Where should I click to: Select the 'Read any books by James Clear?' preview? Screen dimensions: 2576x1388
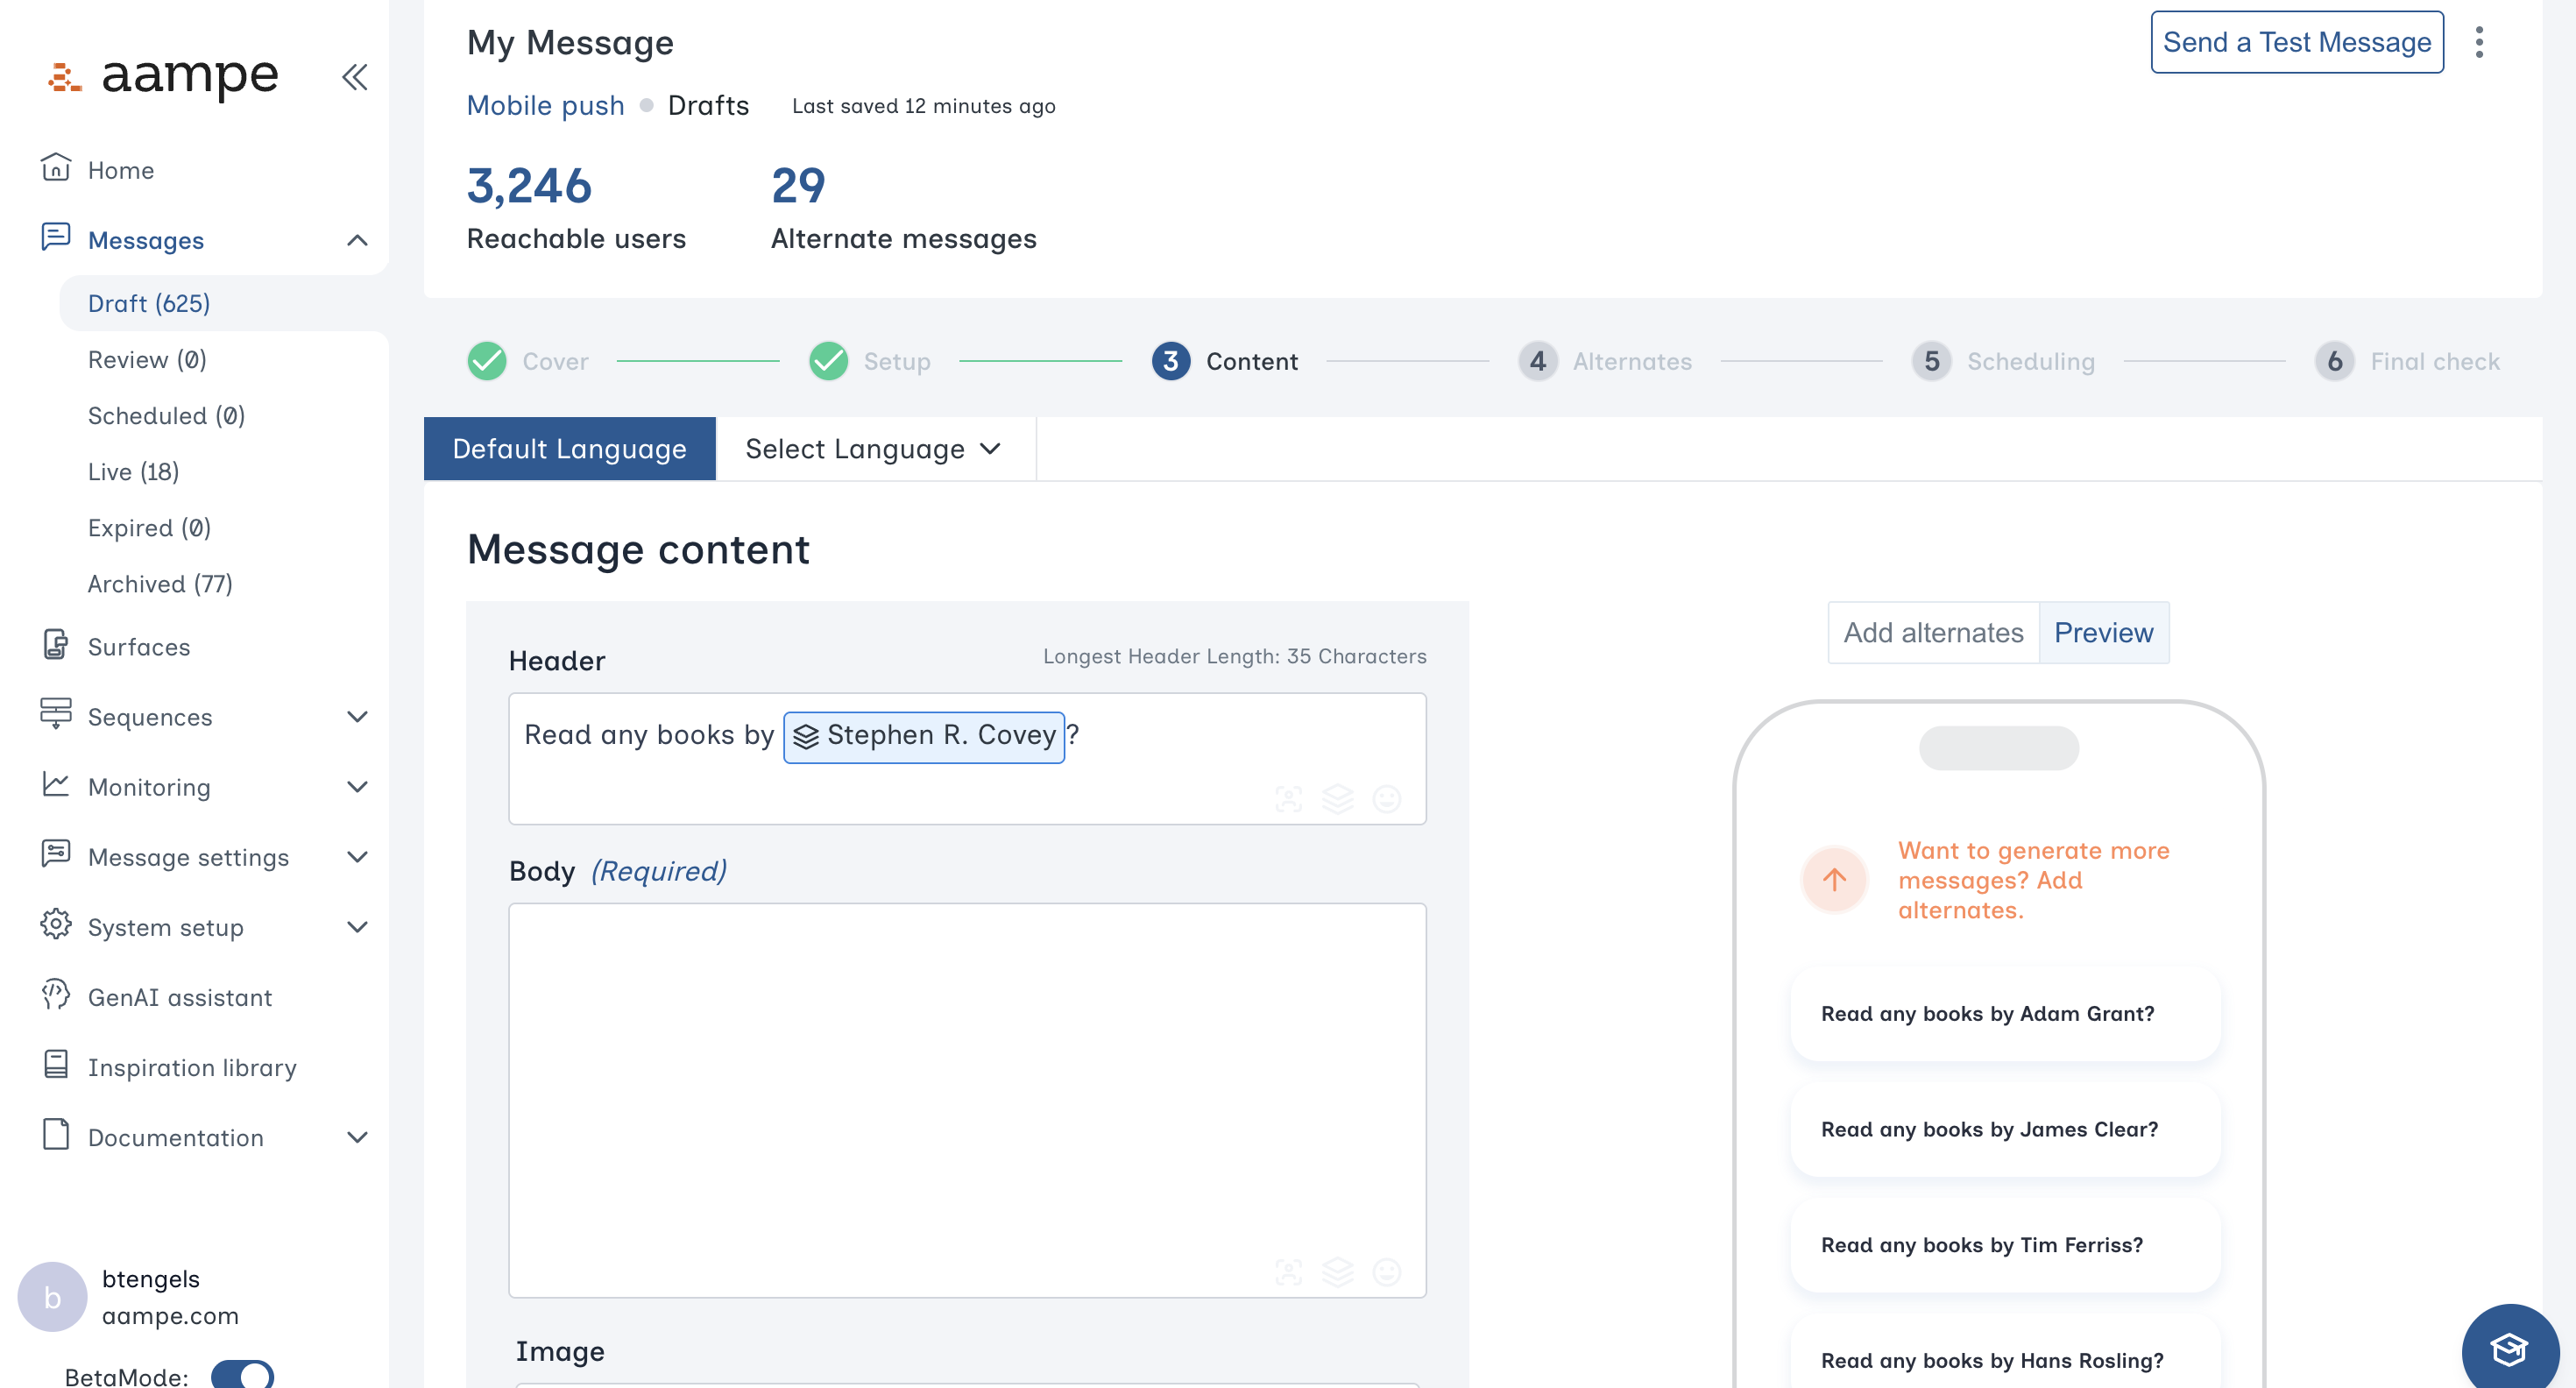coord(2005,1129)
